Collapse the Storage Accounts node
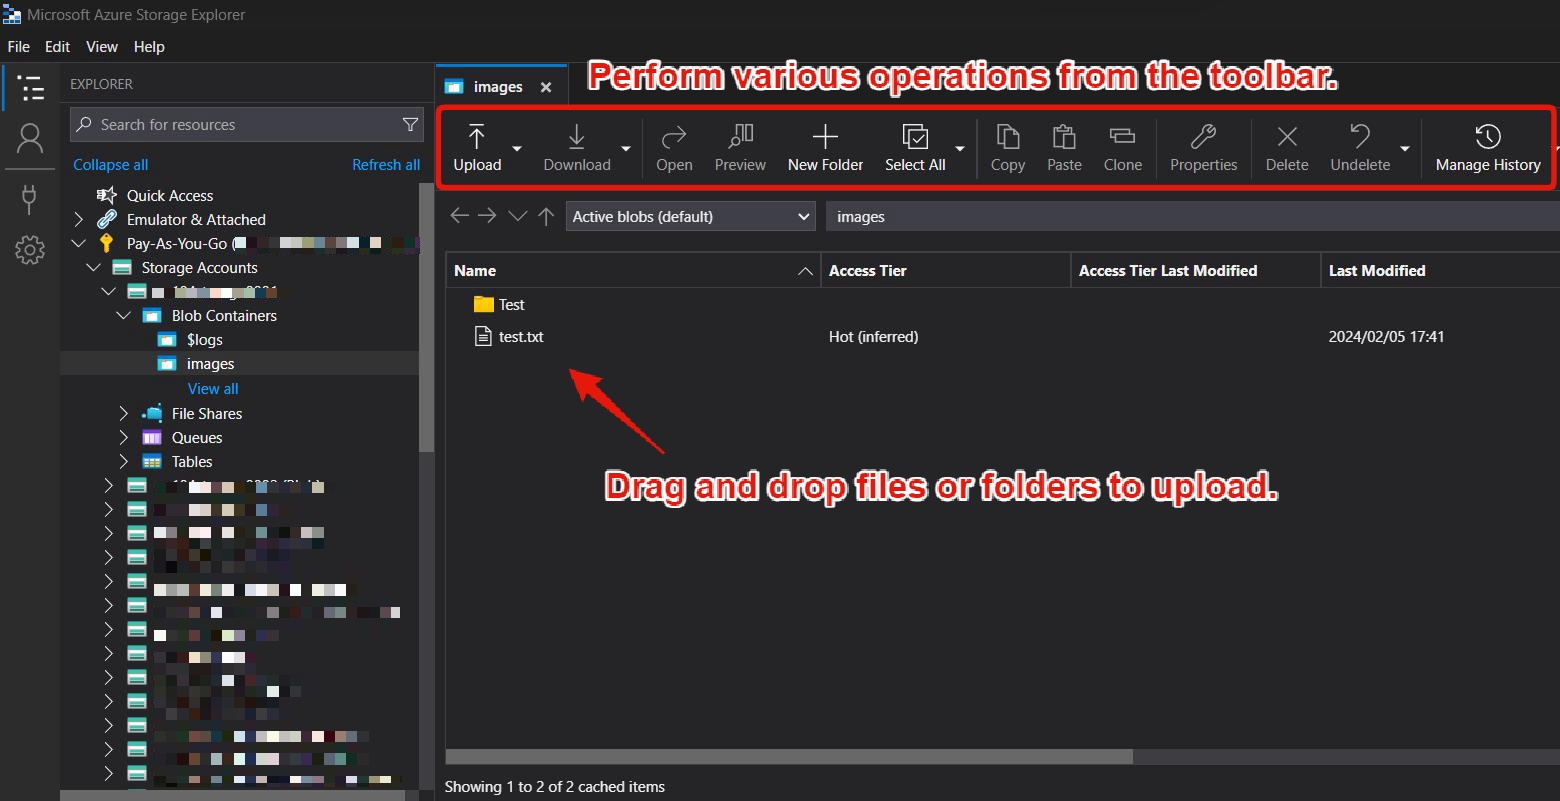Viewport: 1560px width, 801px height. (x=94, y=267)
